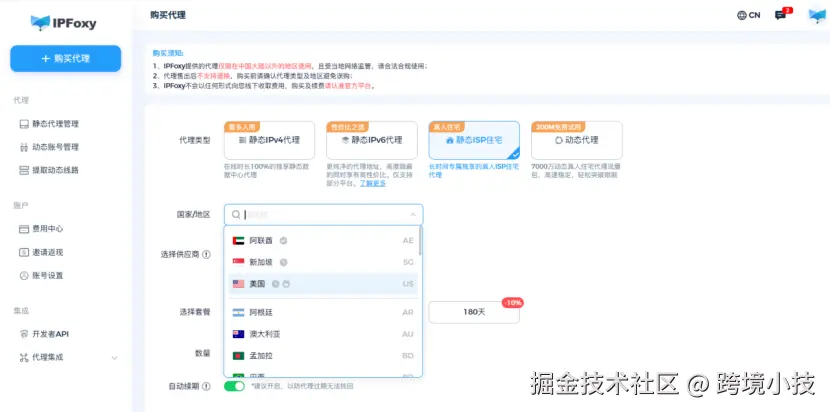Click the United States flag icon
The width and height of the screenshot is (830, 412).
(x=238, y=284)
